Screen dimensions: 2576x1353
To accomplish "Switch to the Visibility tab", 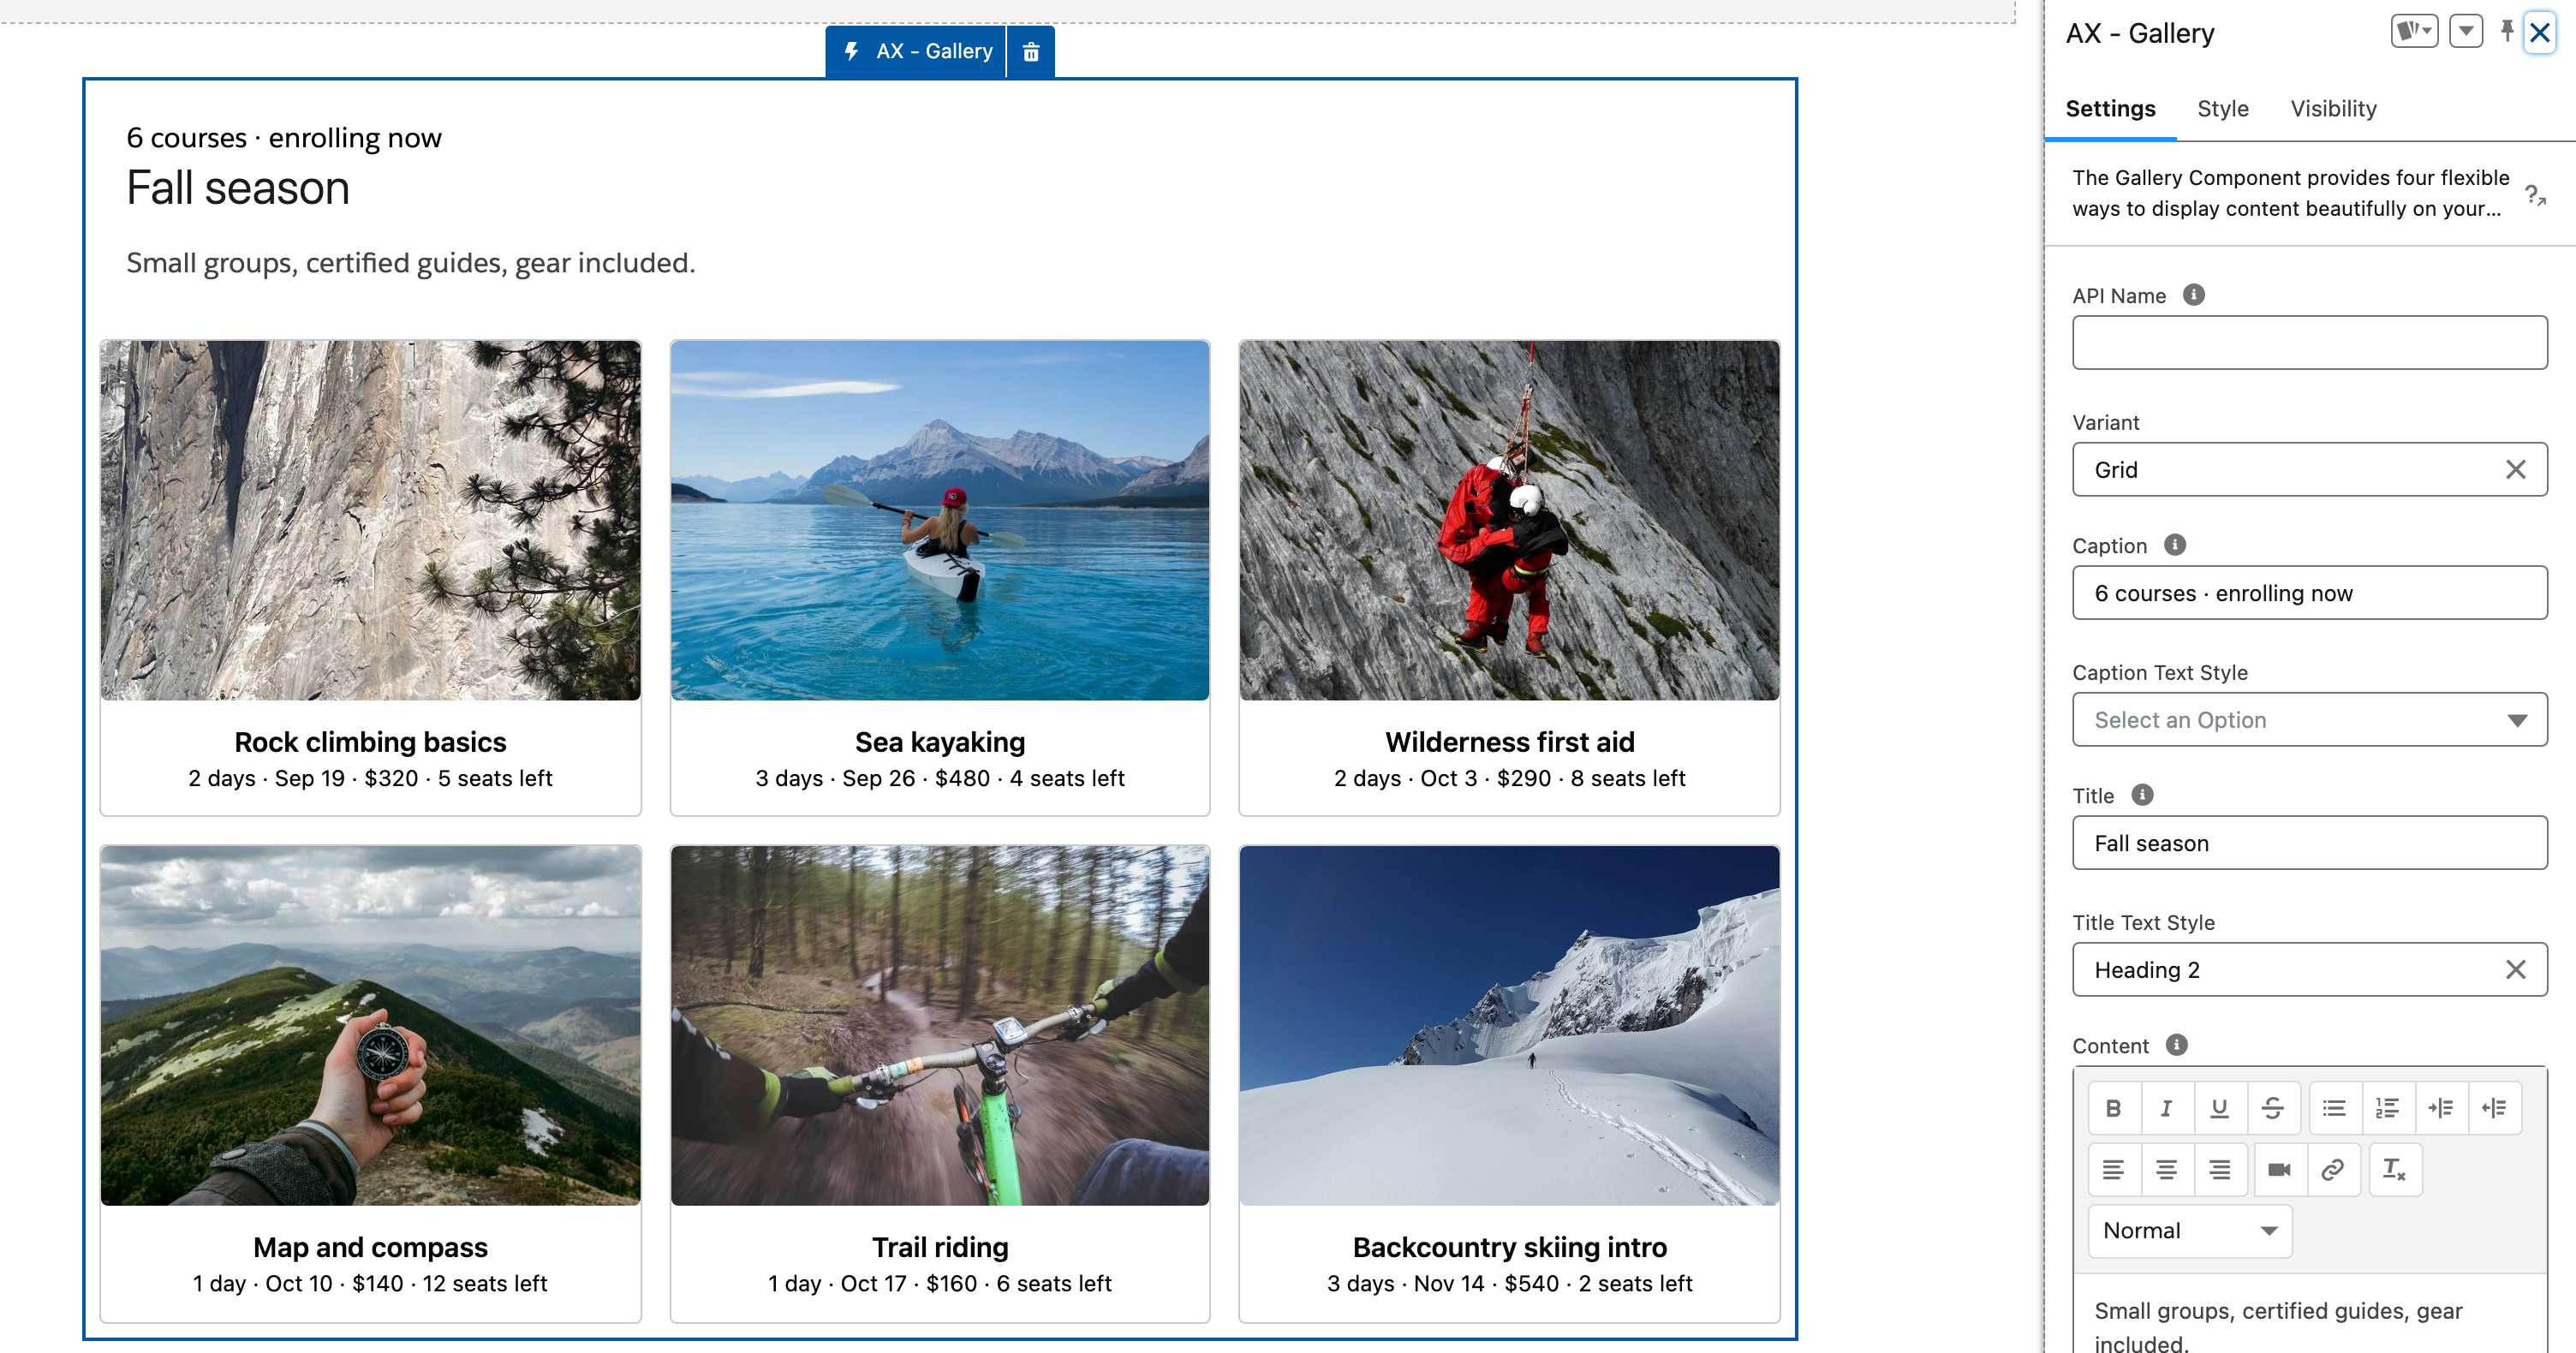I will click(x=2333, y=108).
